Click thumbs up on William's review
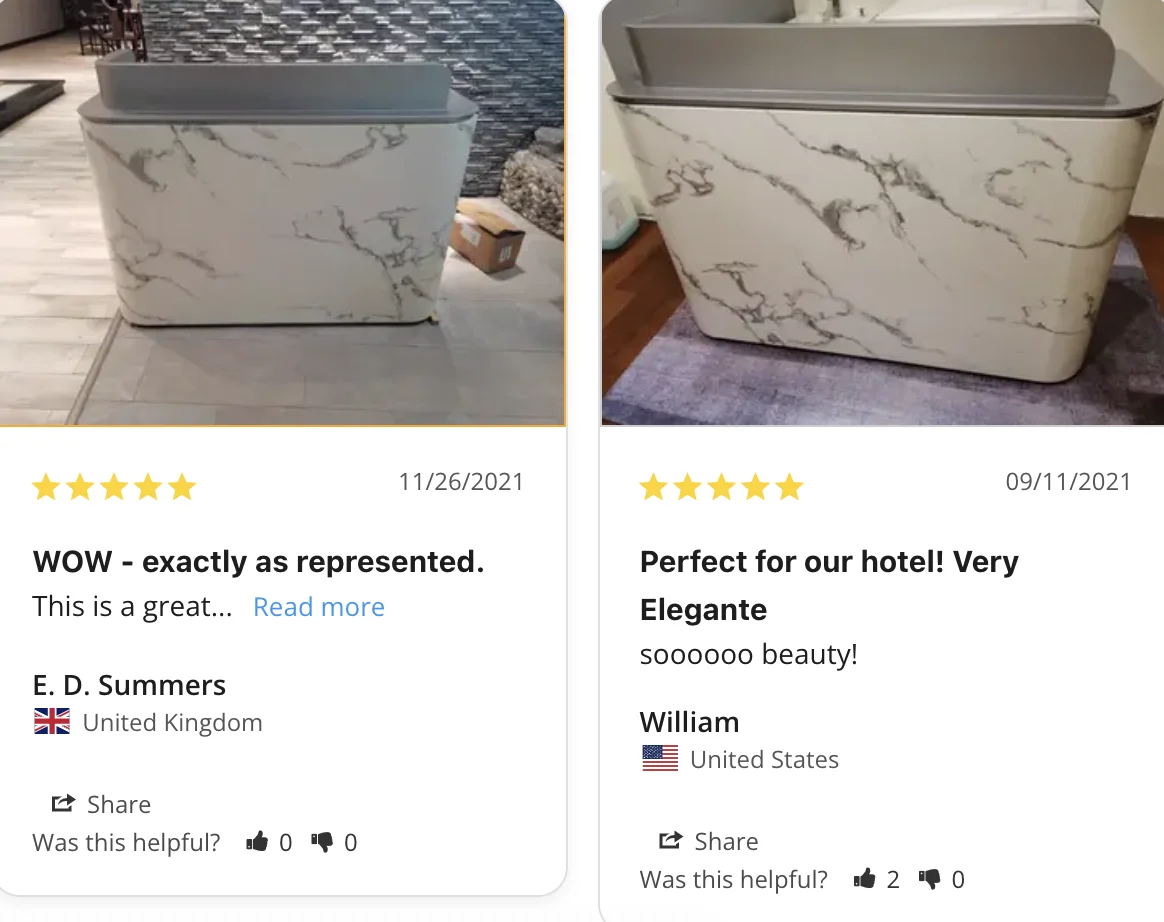Screen dimensions: 1164x922 864,878
